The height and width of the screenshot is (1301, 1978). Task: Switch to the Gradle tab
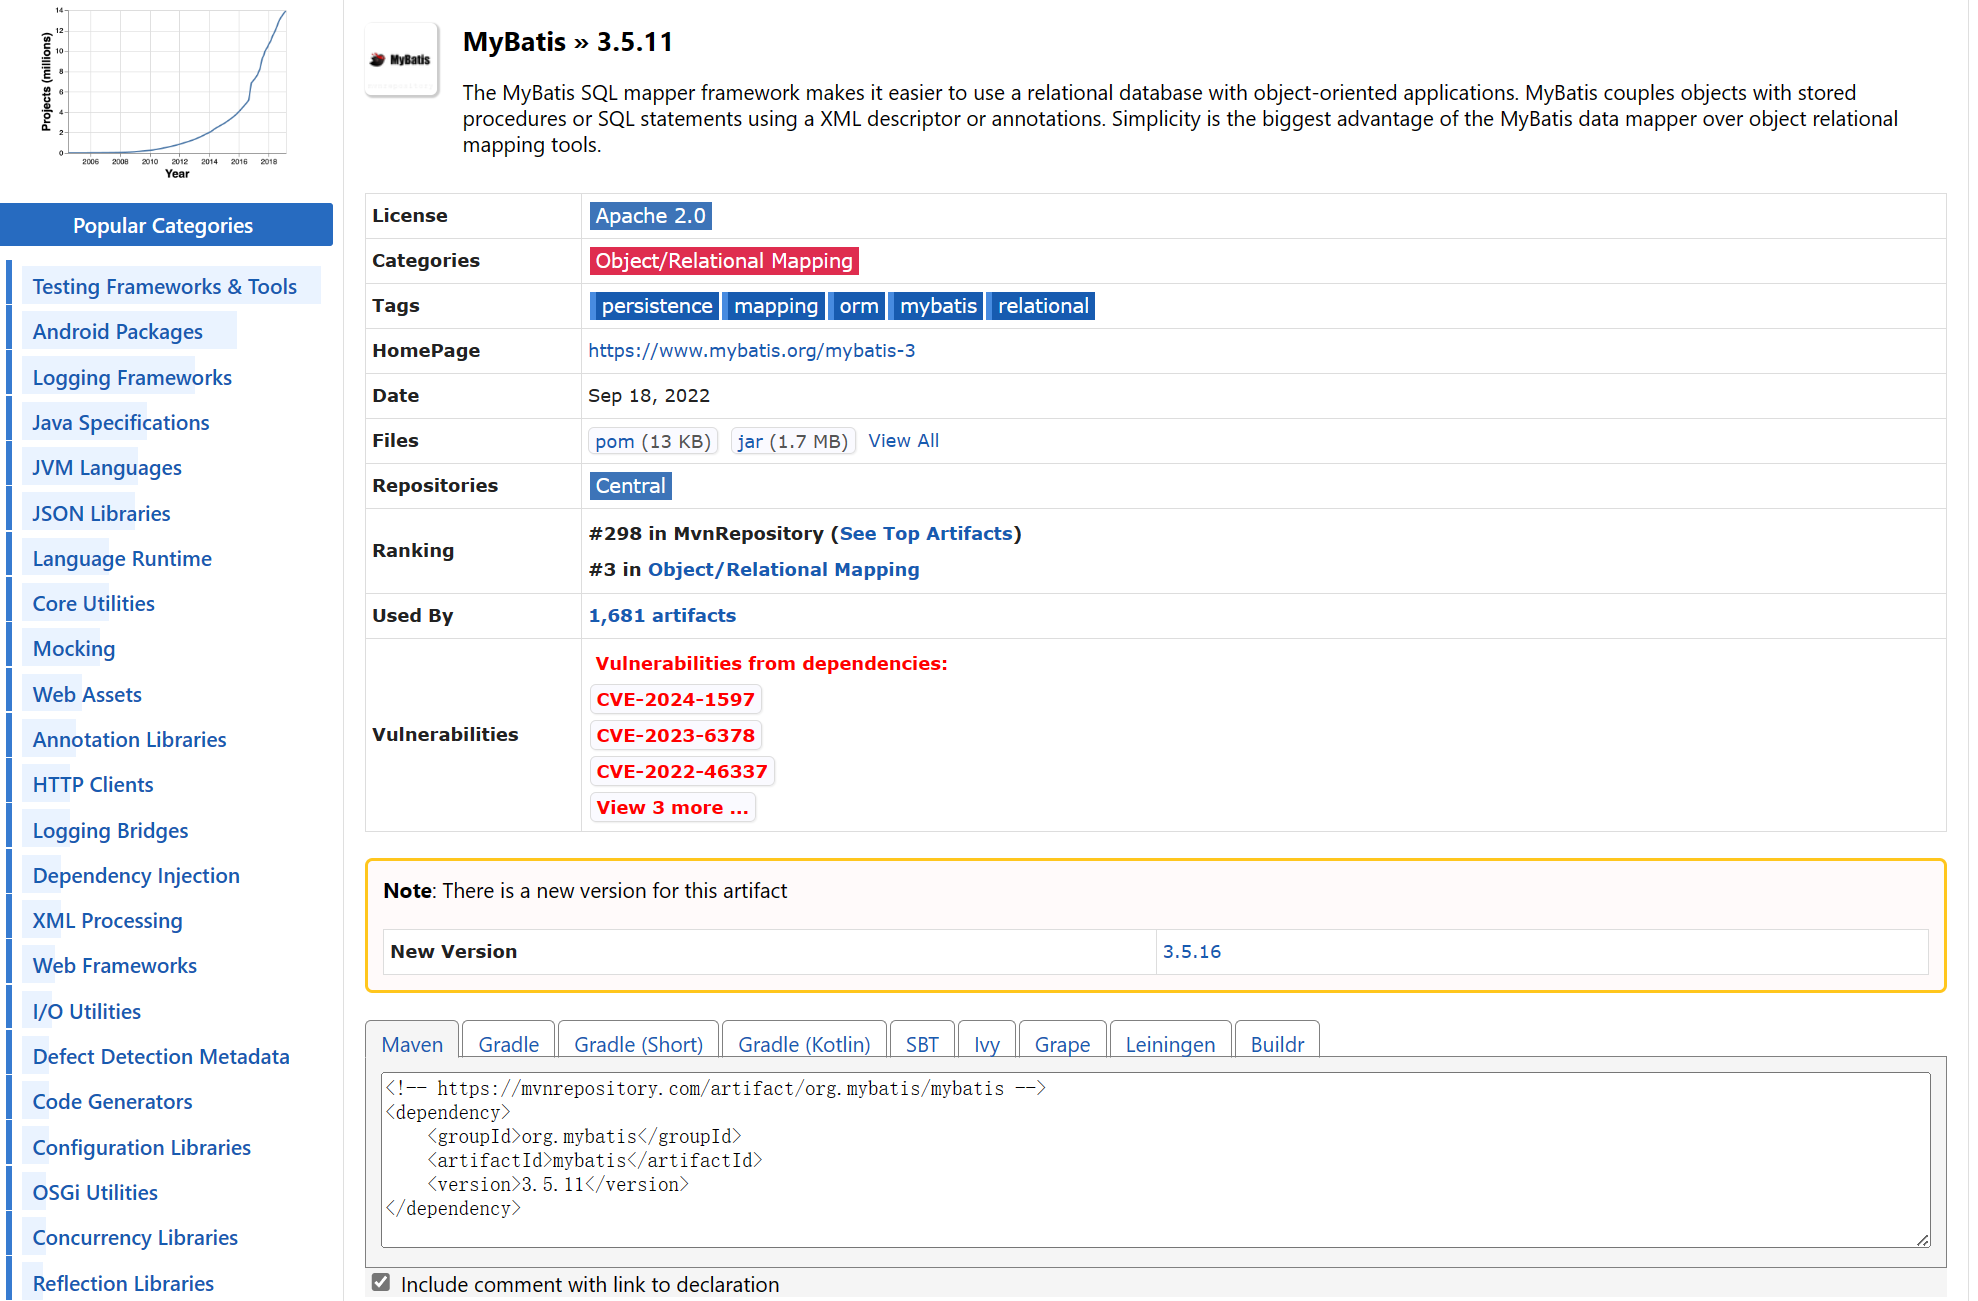[x=509, y=1044]
